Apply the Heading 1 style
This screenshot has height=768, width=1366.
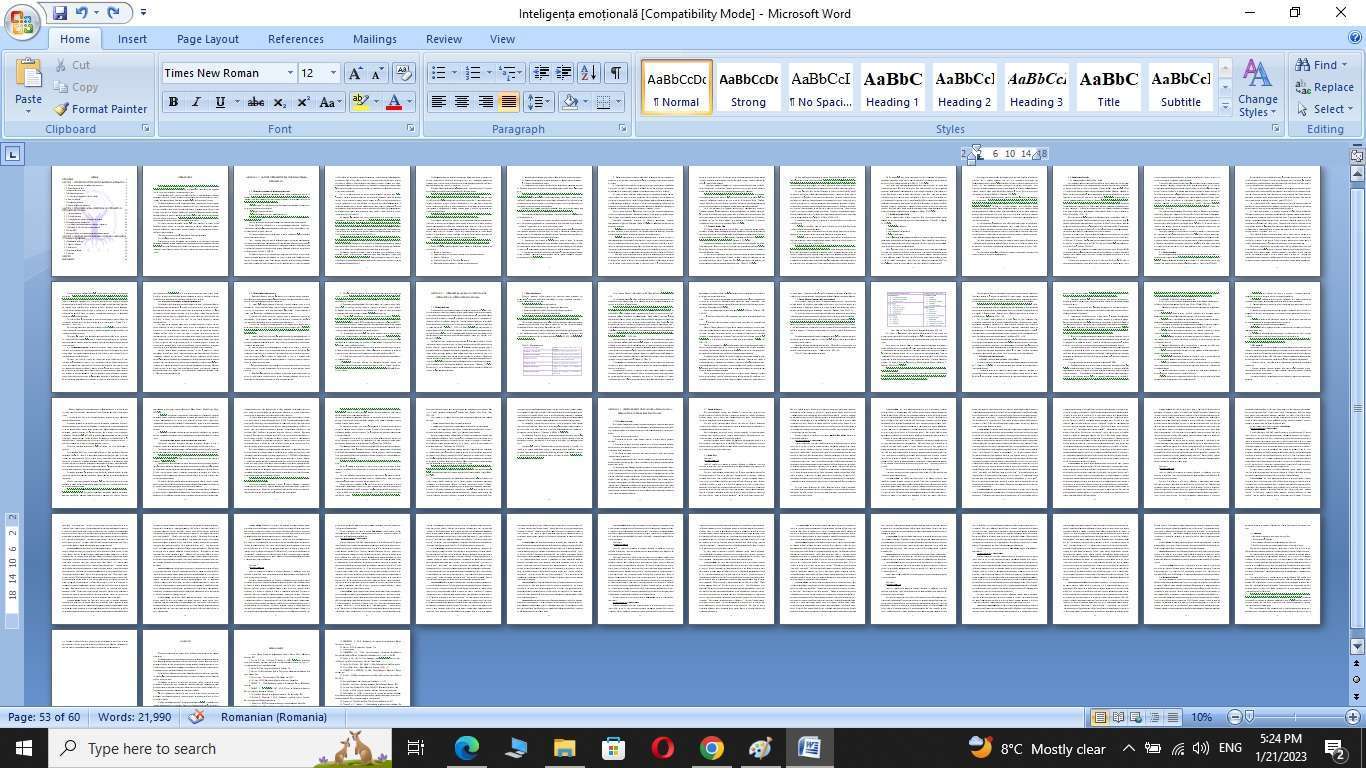[x=892, y=87]
